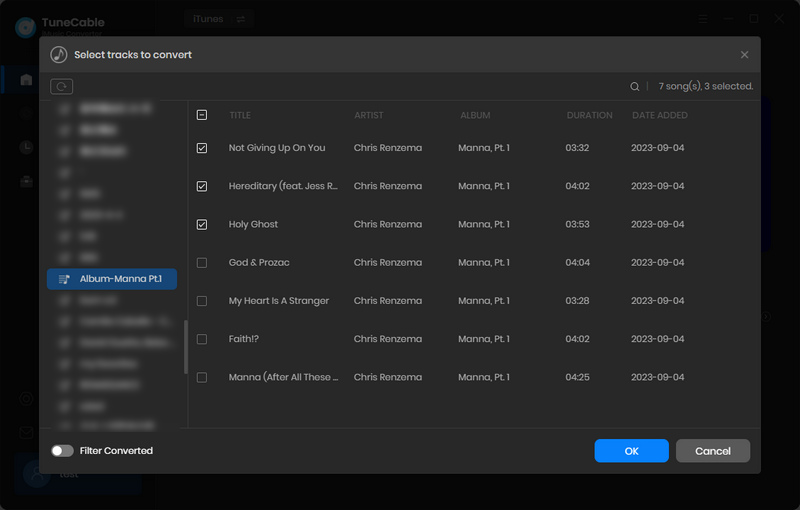Click the Hereditary (feat. Jess R... title

[283, 186]
